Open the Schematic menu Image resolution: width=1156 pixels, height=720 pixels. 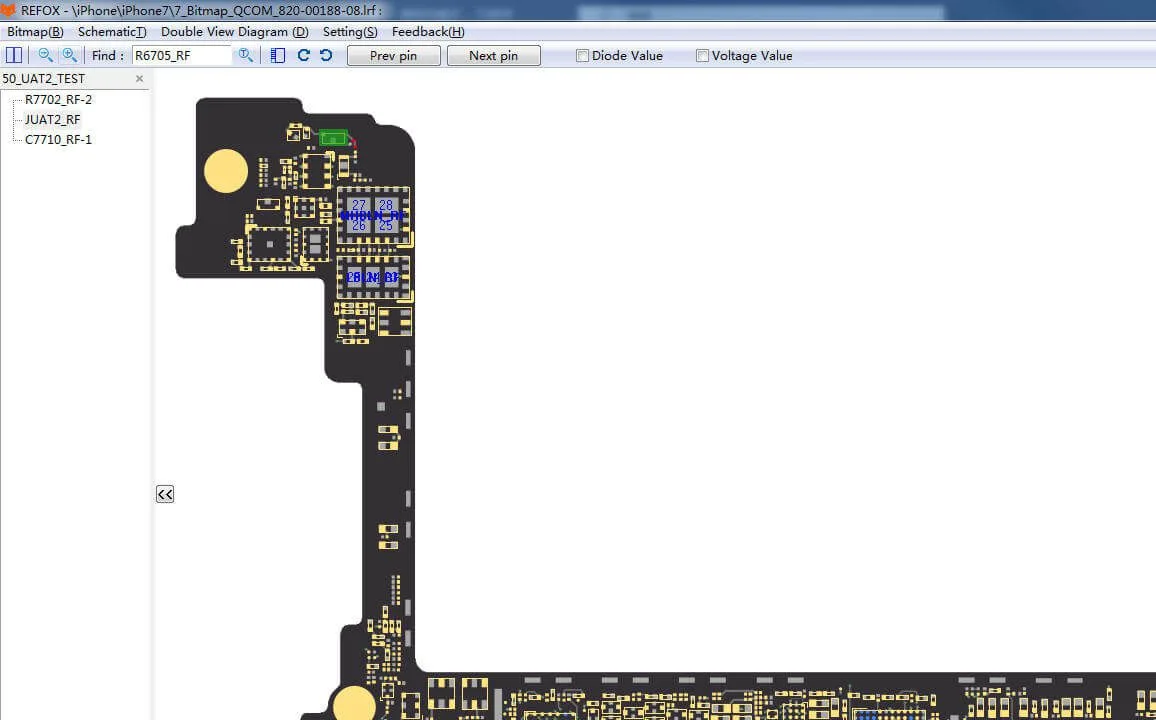(112, 32)
